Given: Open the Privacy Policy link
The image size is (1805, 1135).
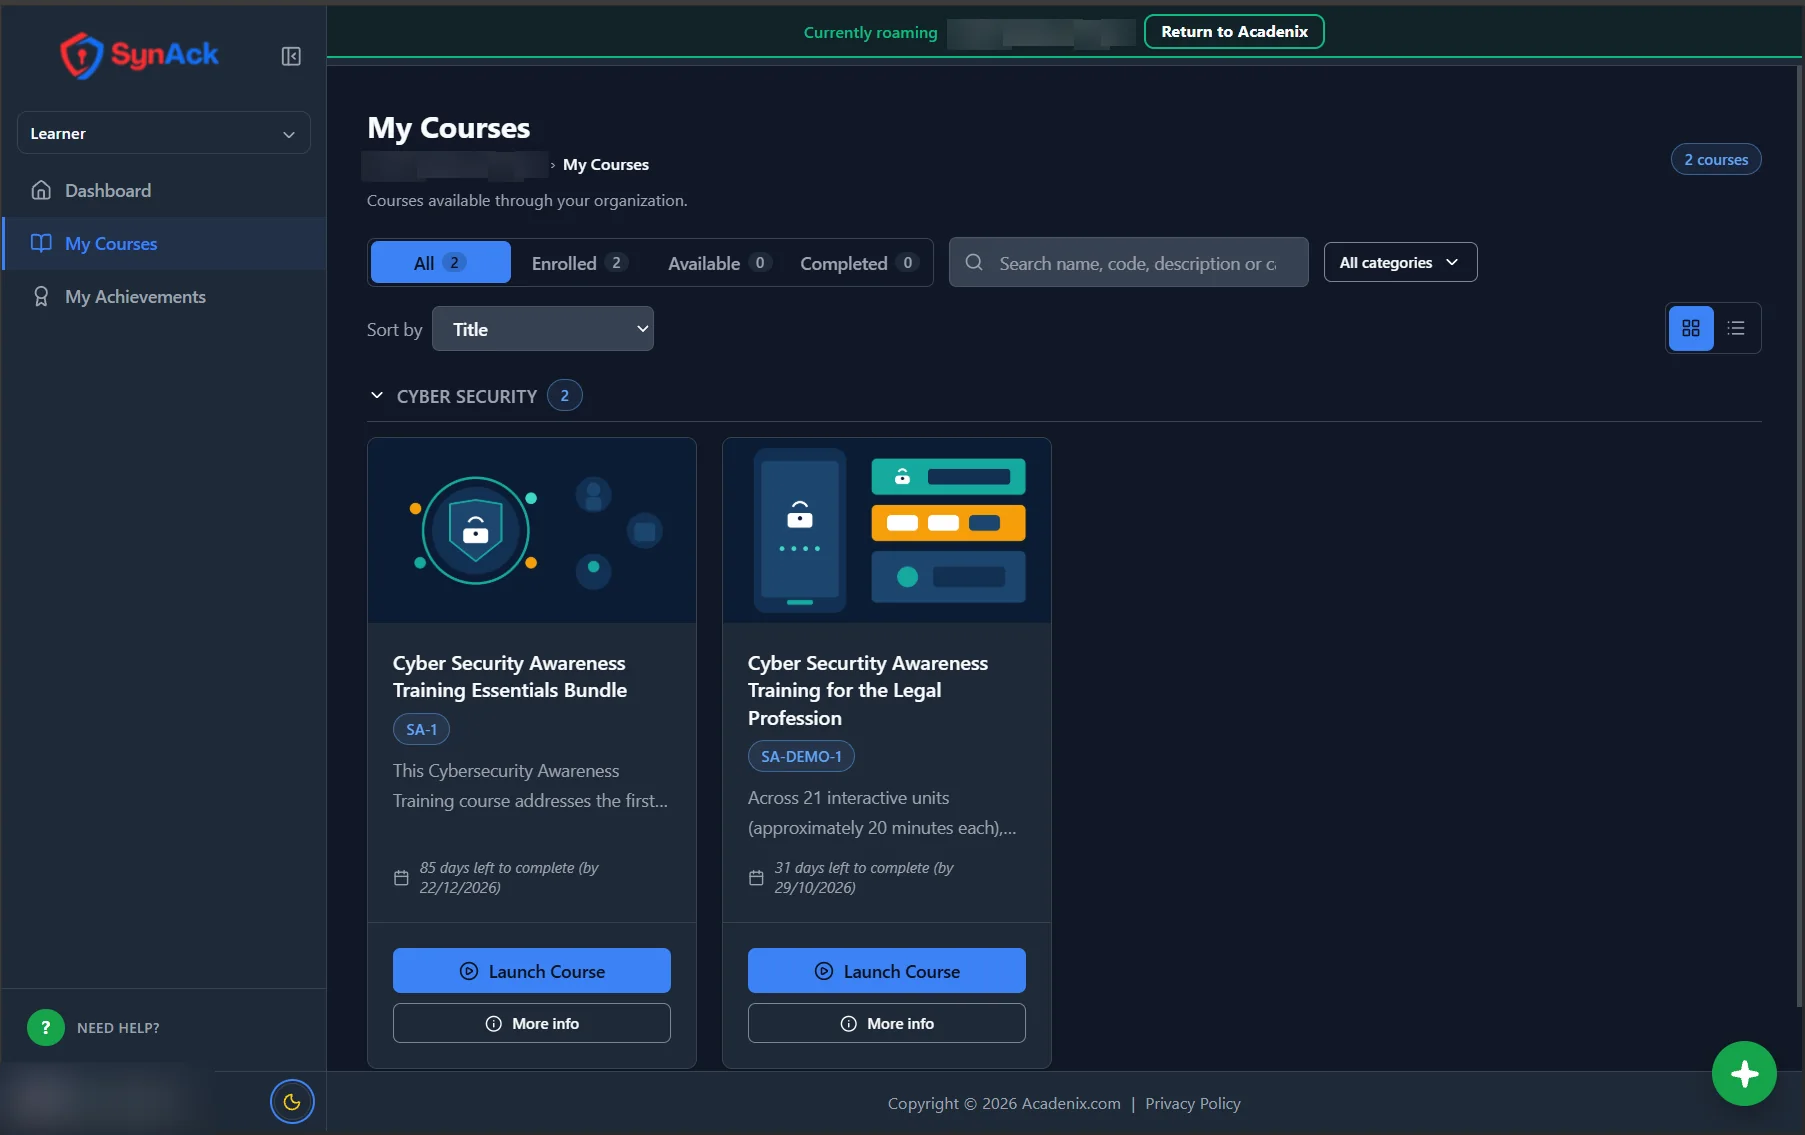Looking at the screenshot, I should click(1192, 1103).
